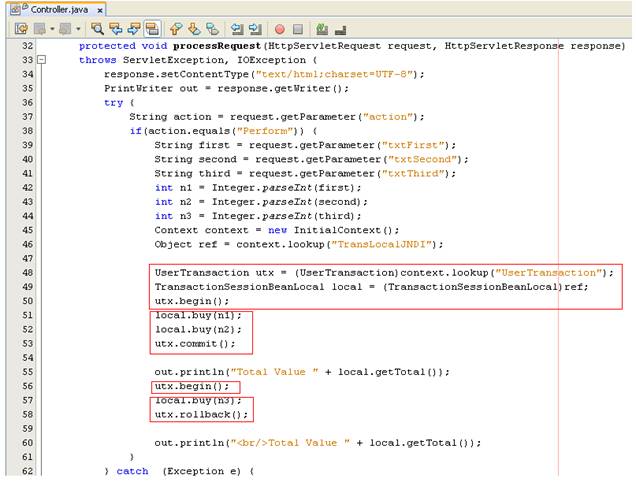
Task: Click the Find Selection magnifier icon
Action: (x=97, y=29)
